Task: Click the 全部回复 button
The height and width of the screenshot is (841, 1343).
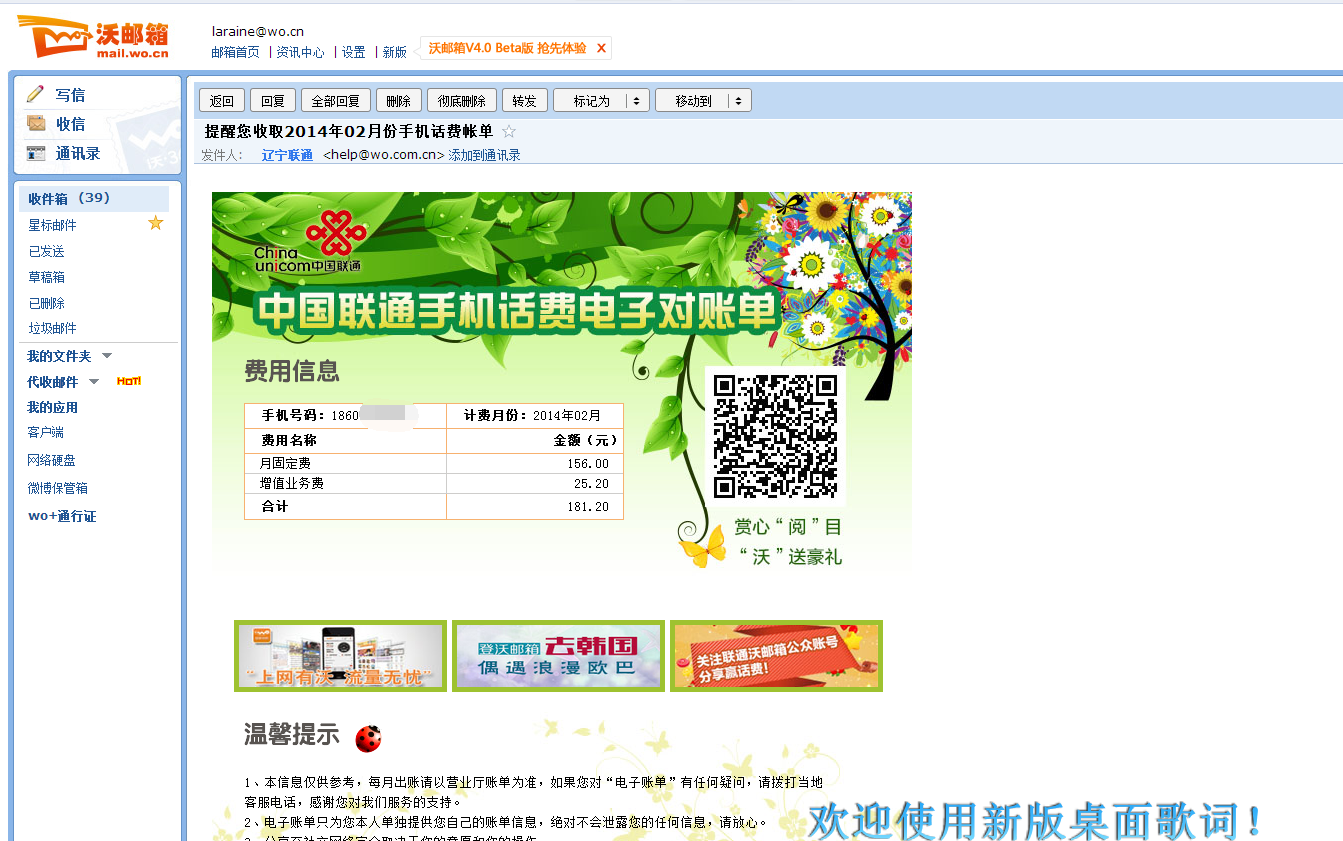Action: tap(336, 101)
